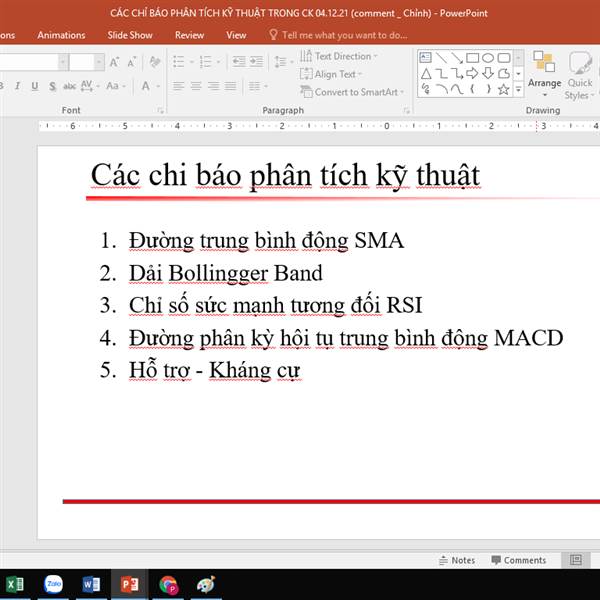600x600 pixels.
Task: Click the Increase List Level icon
Action: 256,62
